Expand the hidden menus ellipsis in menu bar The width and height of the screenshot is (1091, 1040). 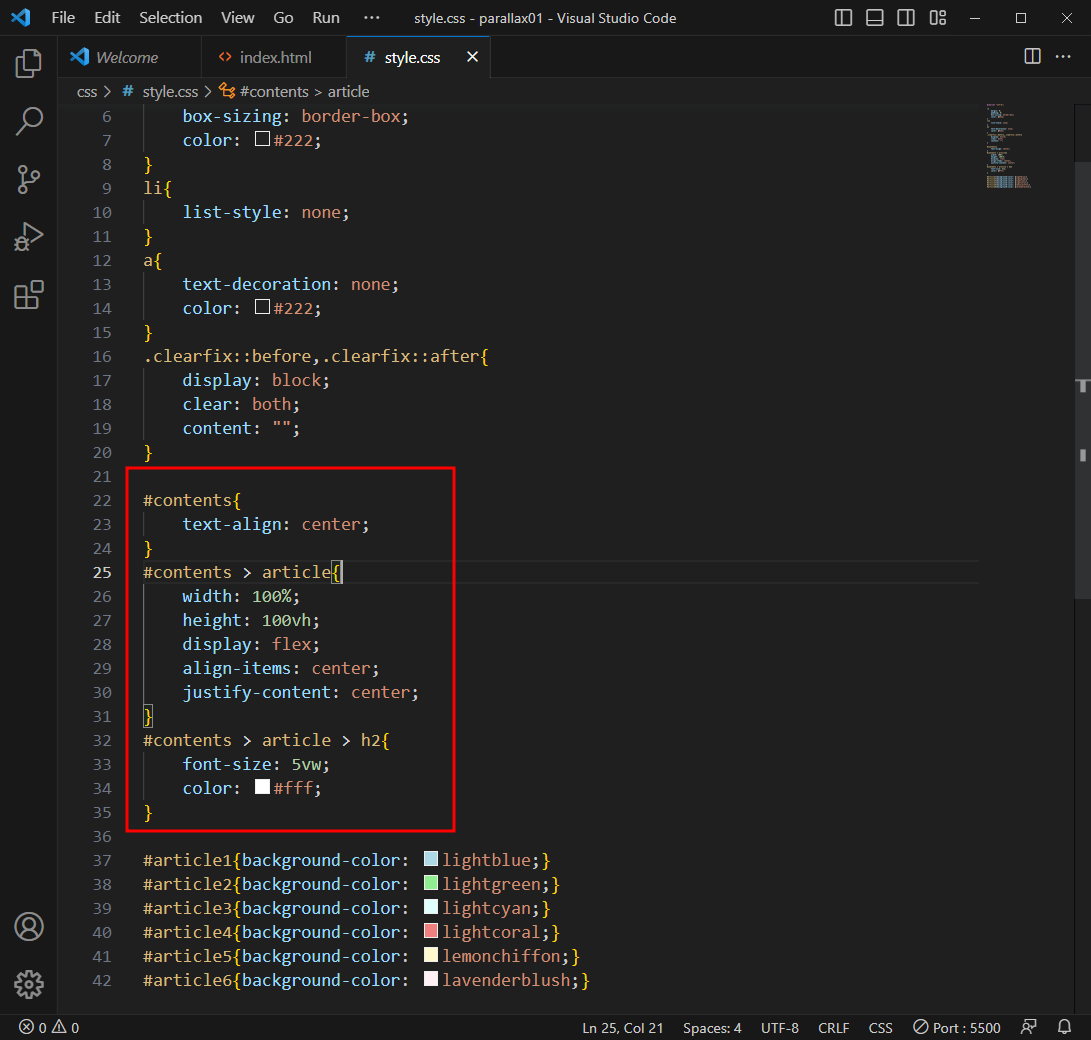(x=372, y=17)
